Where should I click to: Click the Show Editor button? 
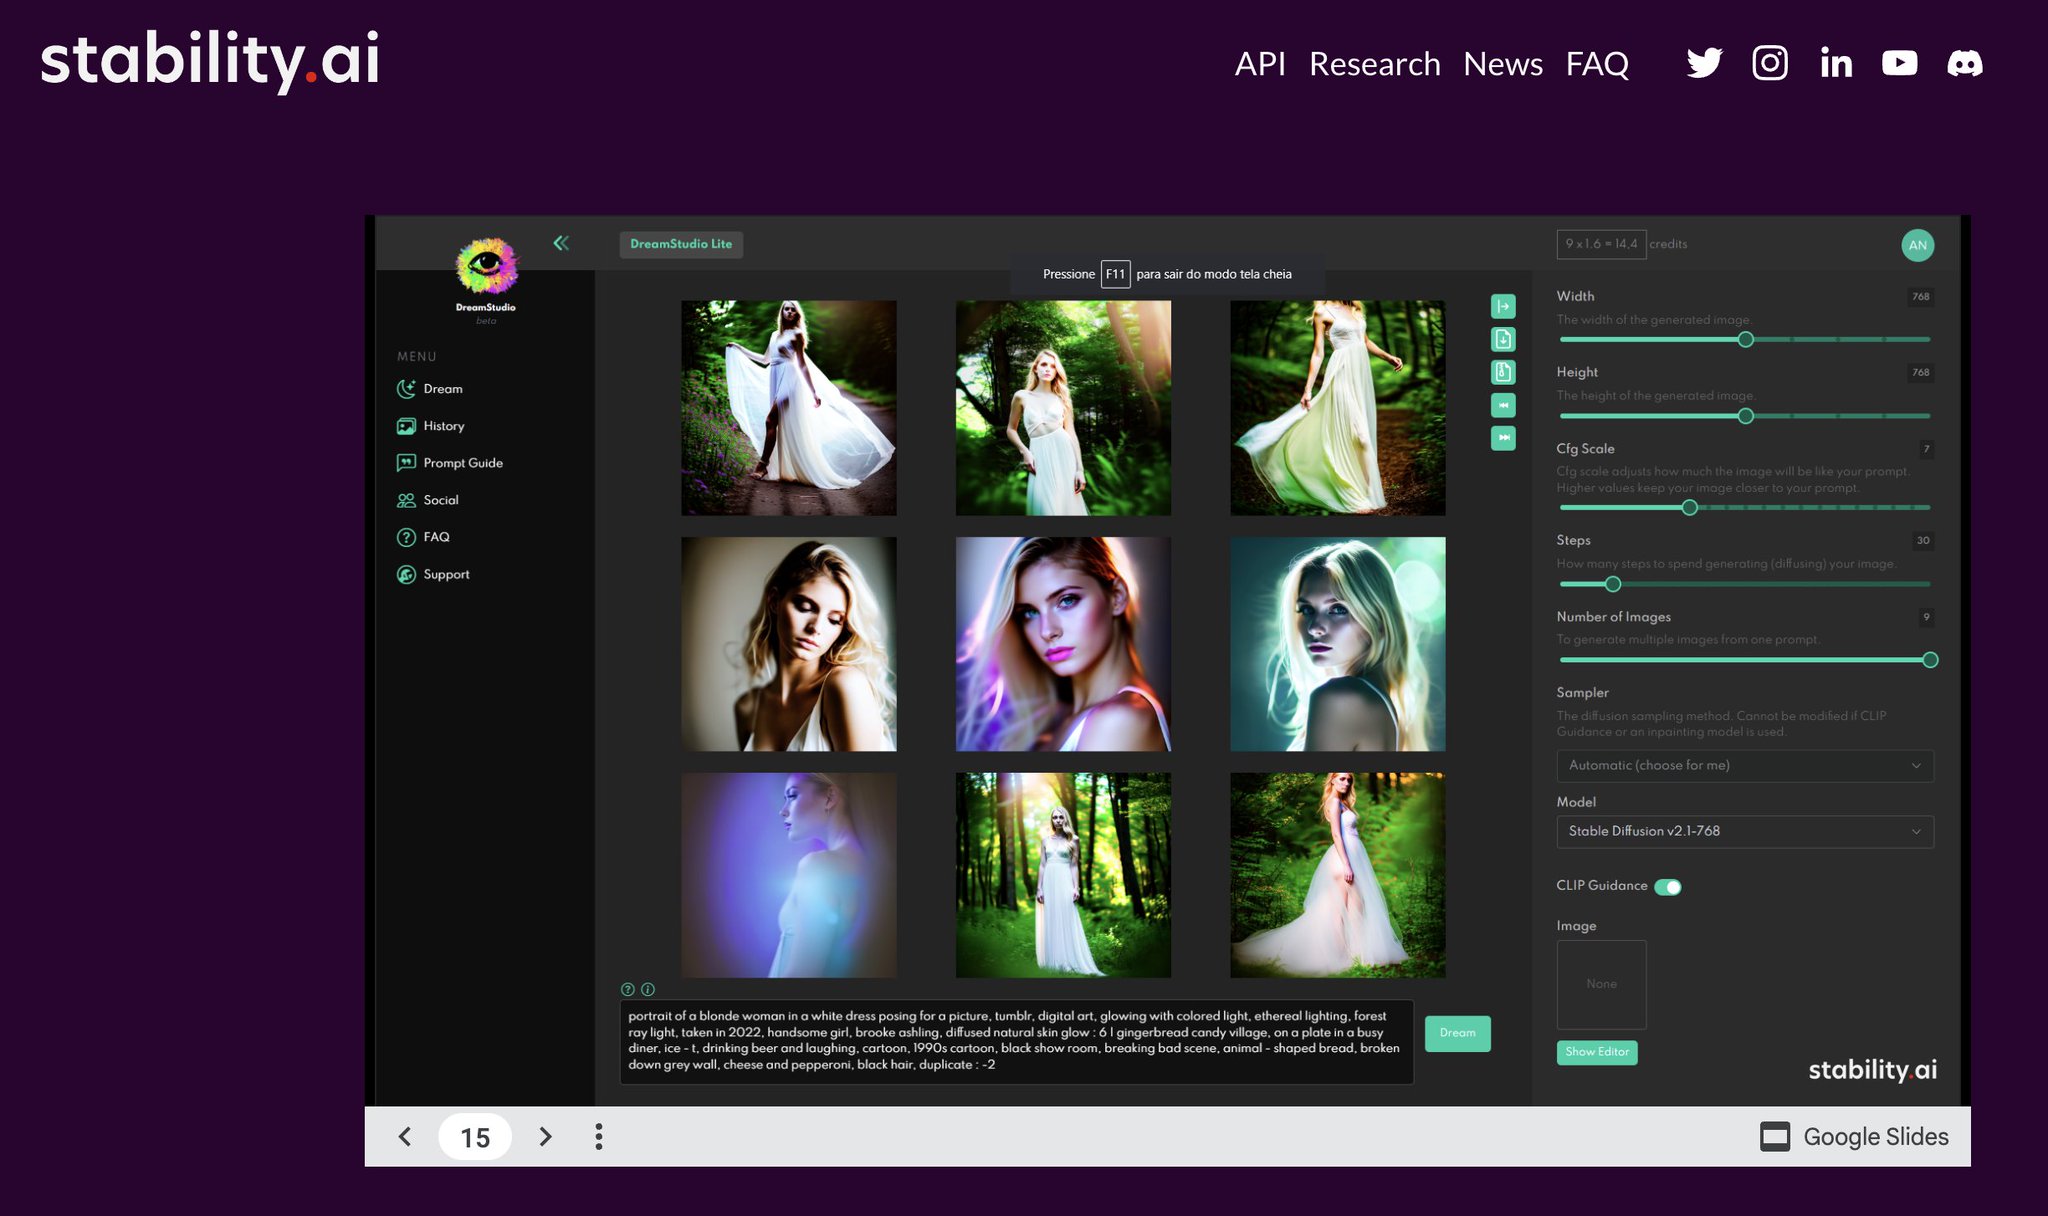pyautogui.click(x=1597, y=1052)
